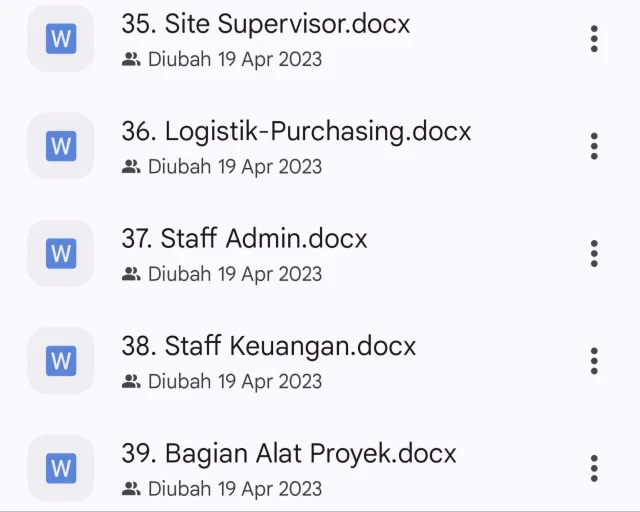Click Word icon for Site Supervisor.docx
The image size is (640, 512).
61,39
